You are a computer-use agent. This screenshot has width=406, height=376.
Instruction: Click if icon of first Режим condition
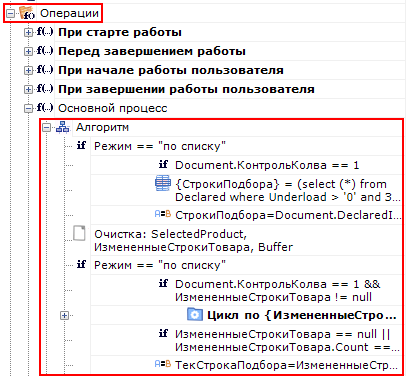pyautogui.click(x=81, y=146)
